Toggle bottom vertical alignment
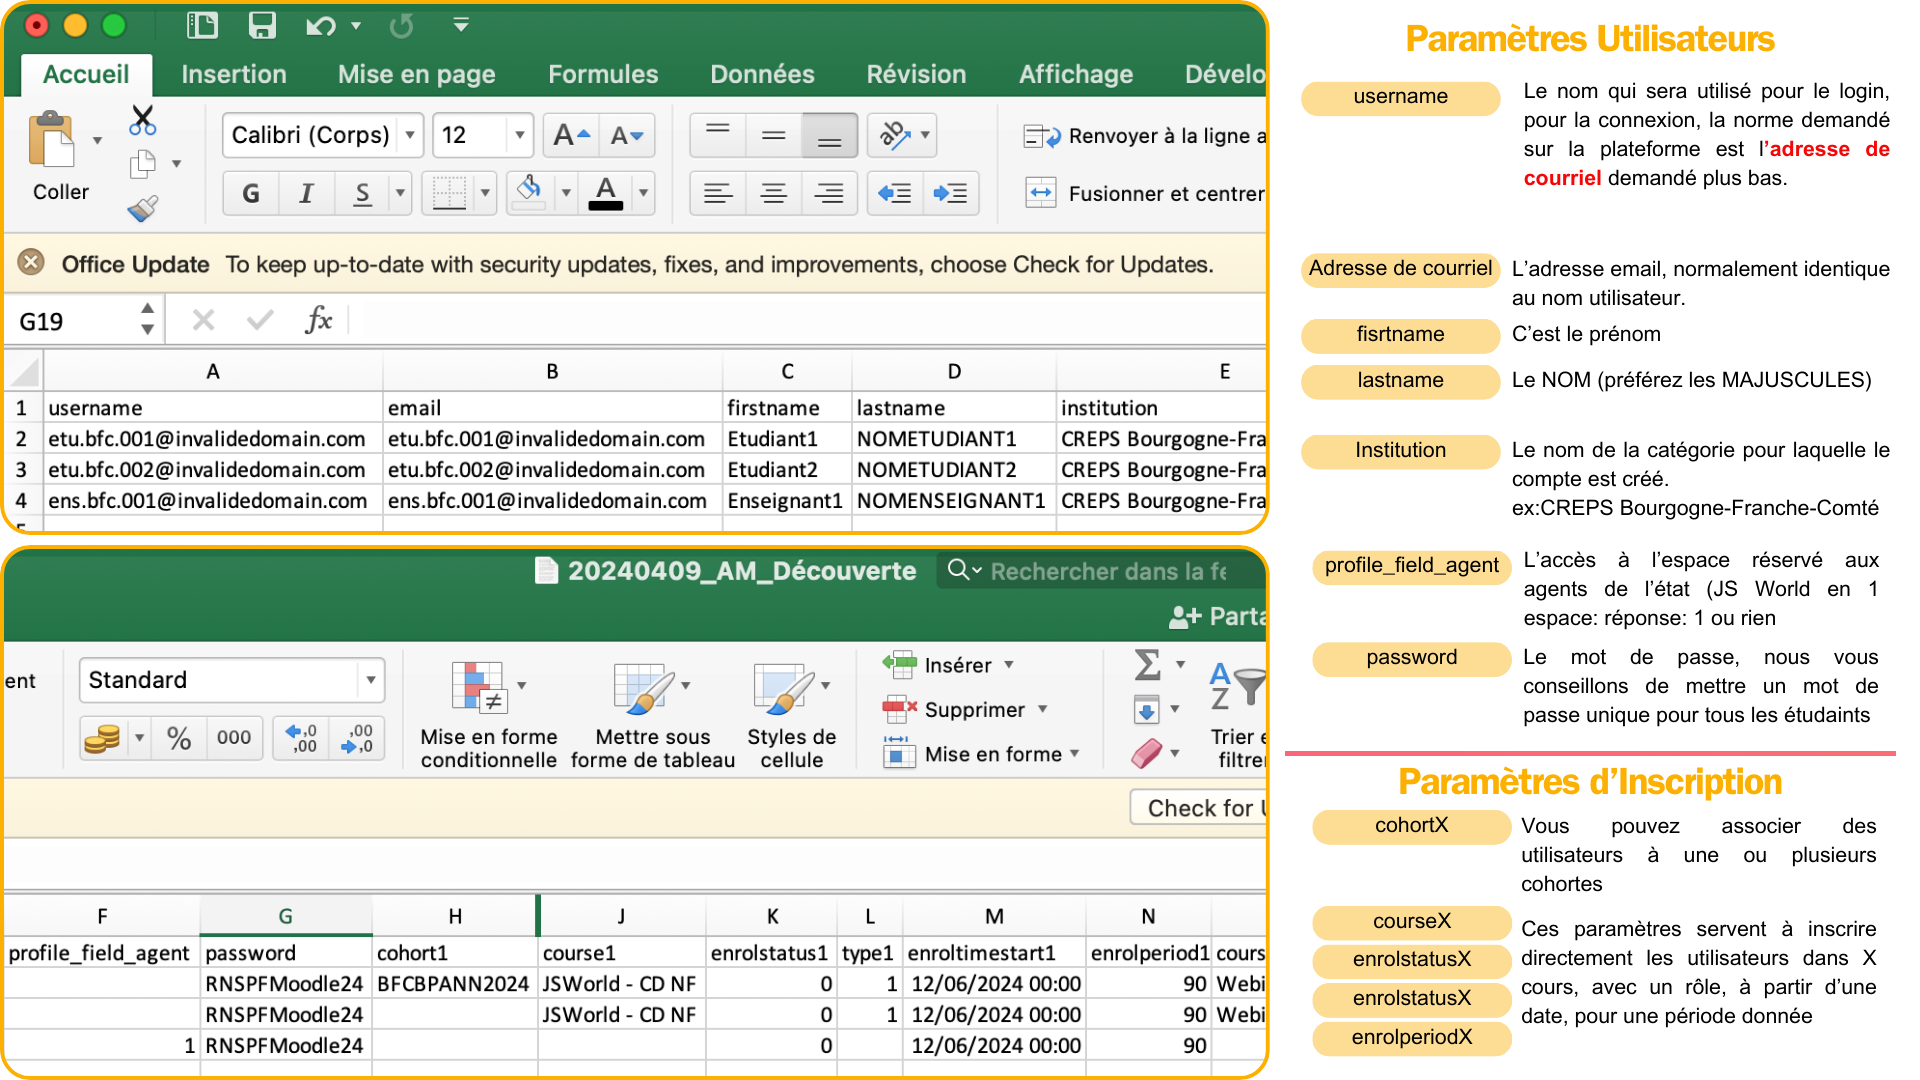The image size is (1920, 1080). [x=829, y=135]
